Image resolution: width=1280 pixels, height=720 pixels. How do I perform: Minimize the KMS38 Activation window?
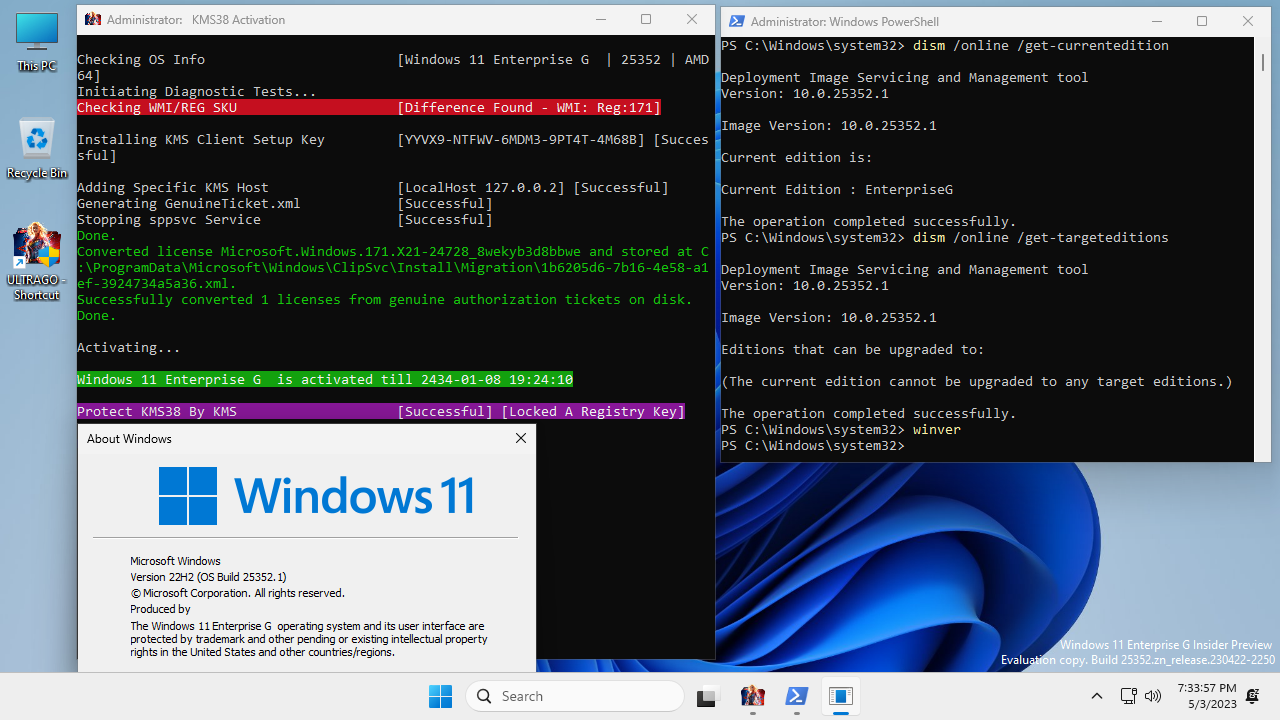600,19
